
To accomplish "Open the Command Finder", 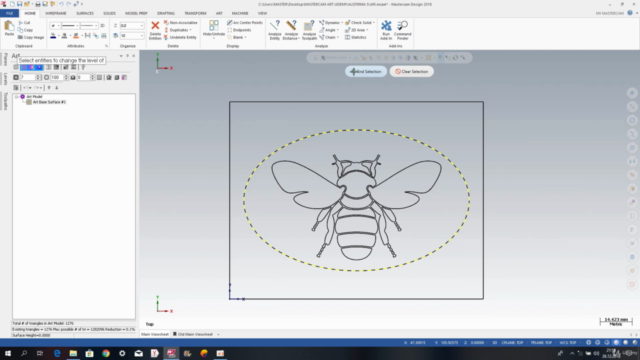I will click(402, 30).
